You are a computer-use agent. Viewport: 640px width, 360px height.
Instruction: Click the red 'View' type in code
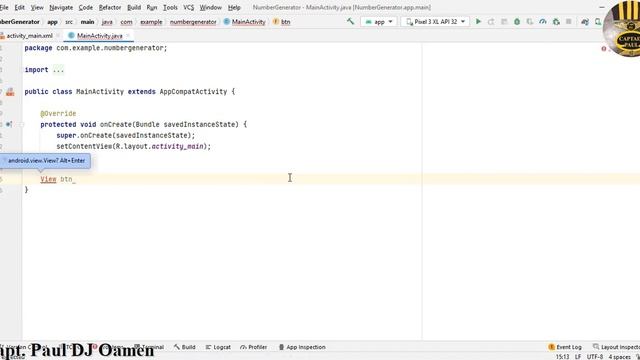point(48,179)
